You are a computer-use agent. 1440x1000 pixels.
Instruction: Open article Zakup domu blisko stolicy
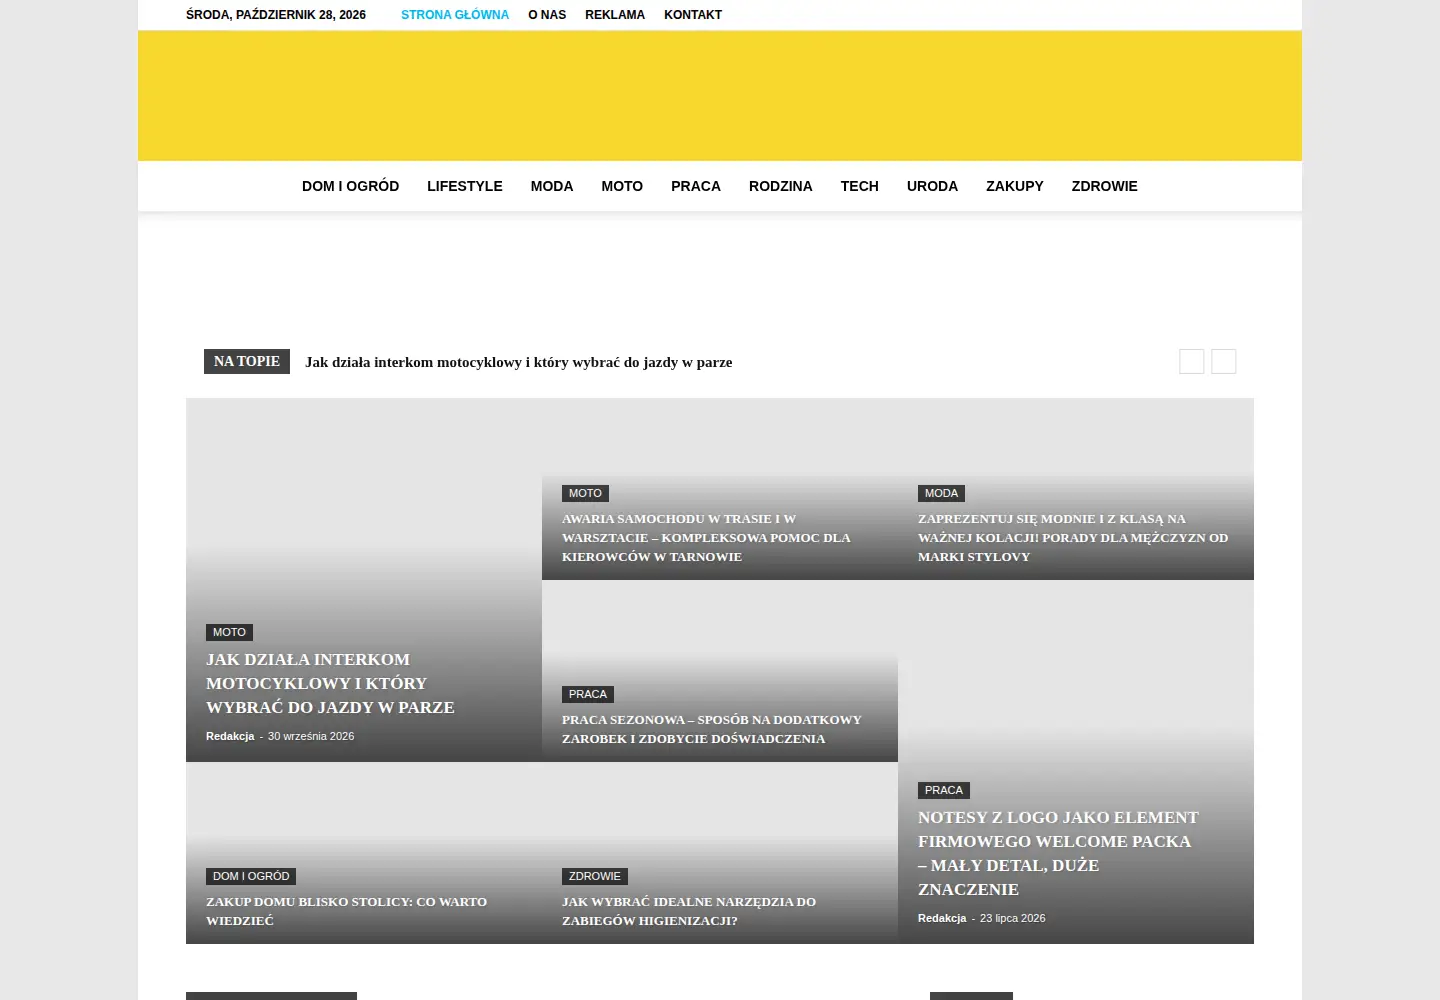tap(346, 911)
